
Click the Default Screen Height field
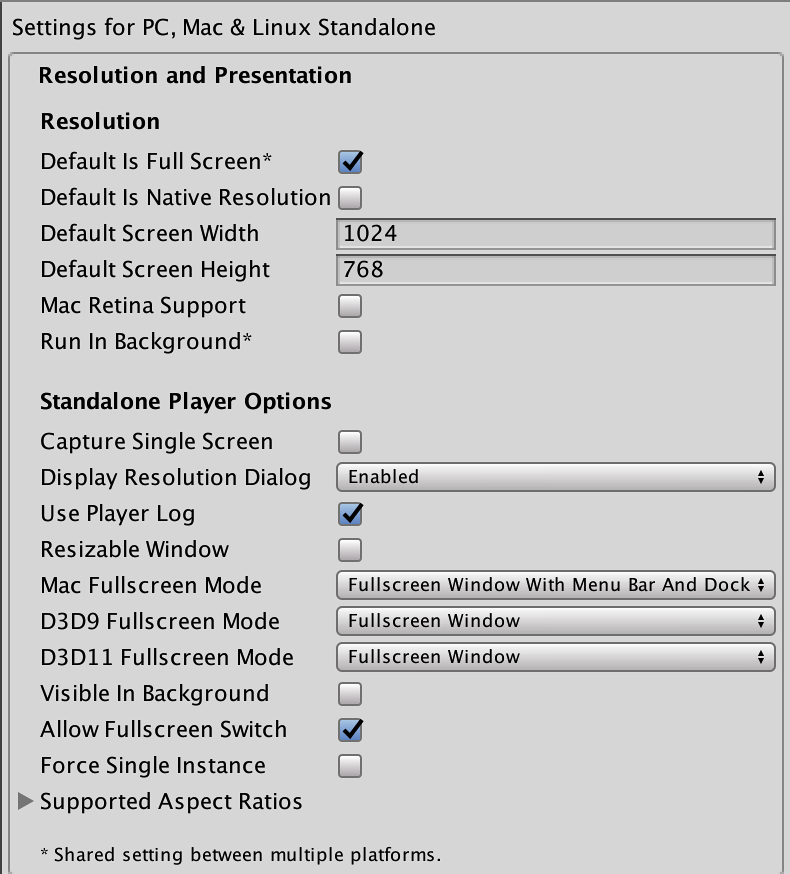coord(555,270)
